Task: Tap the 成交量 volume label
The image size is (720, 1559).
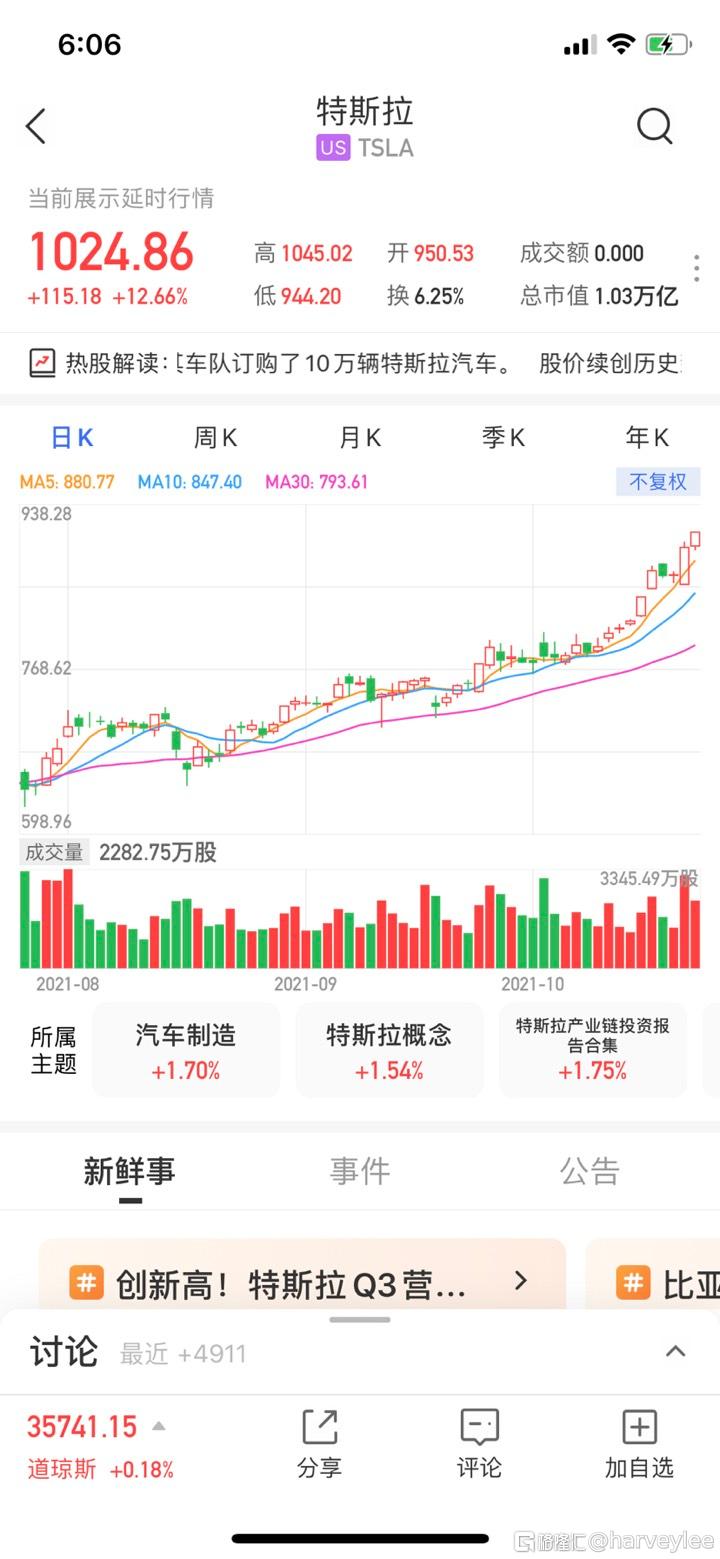Action: coord(54,852)
